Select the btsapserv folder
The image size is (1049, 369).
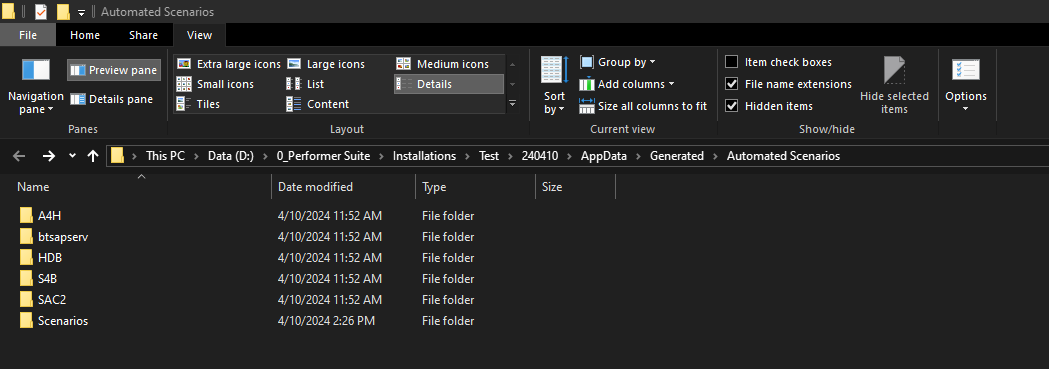point(63,237)
